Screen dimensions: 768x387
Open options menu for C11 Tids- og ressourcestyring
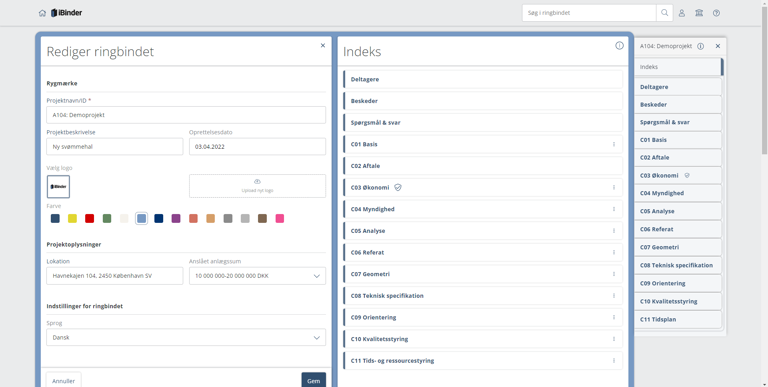pos(613,361)
